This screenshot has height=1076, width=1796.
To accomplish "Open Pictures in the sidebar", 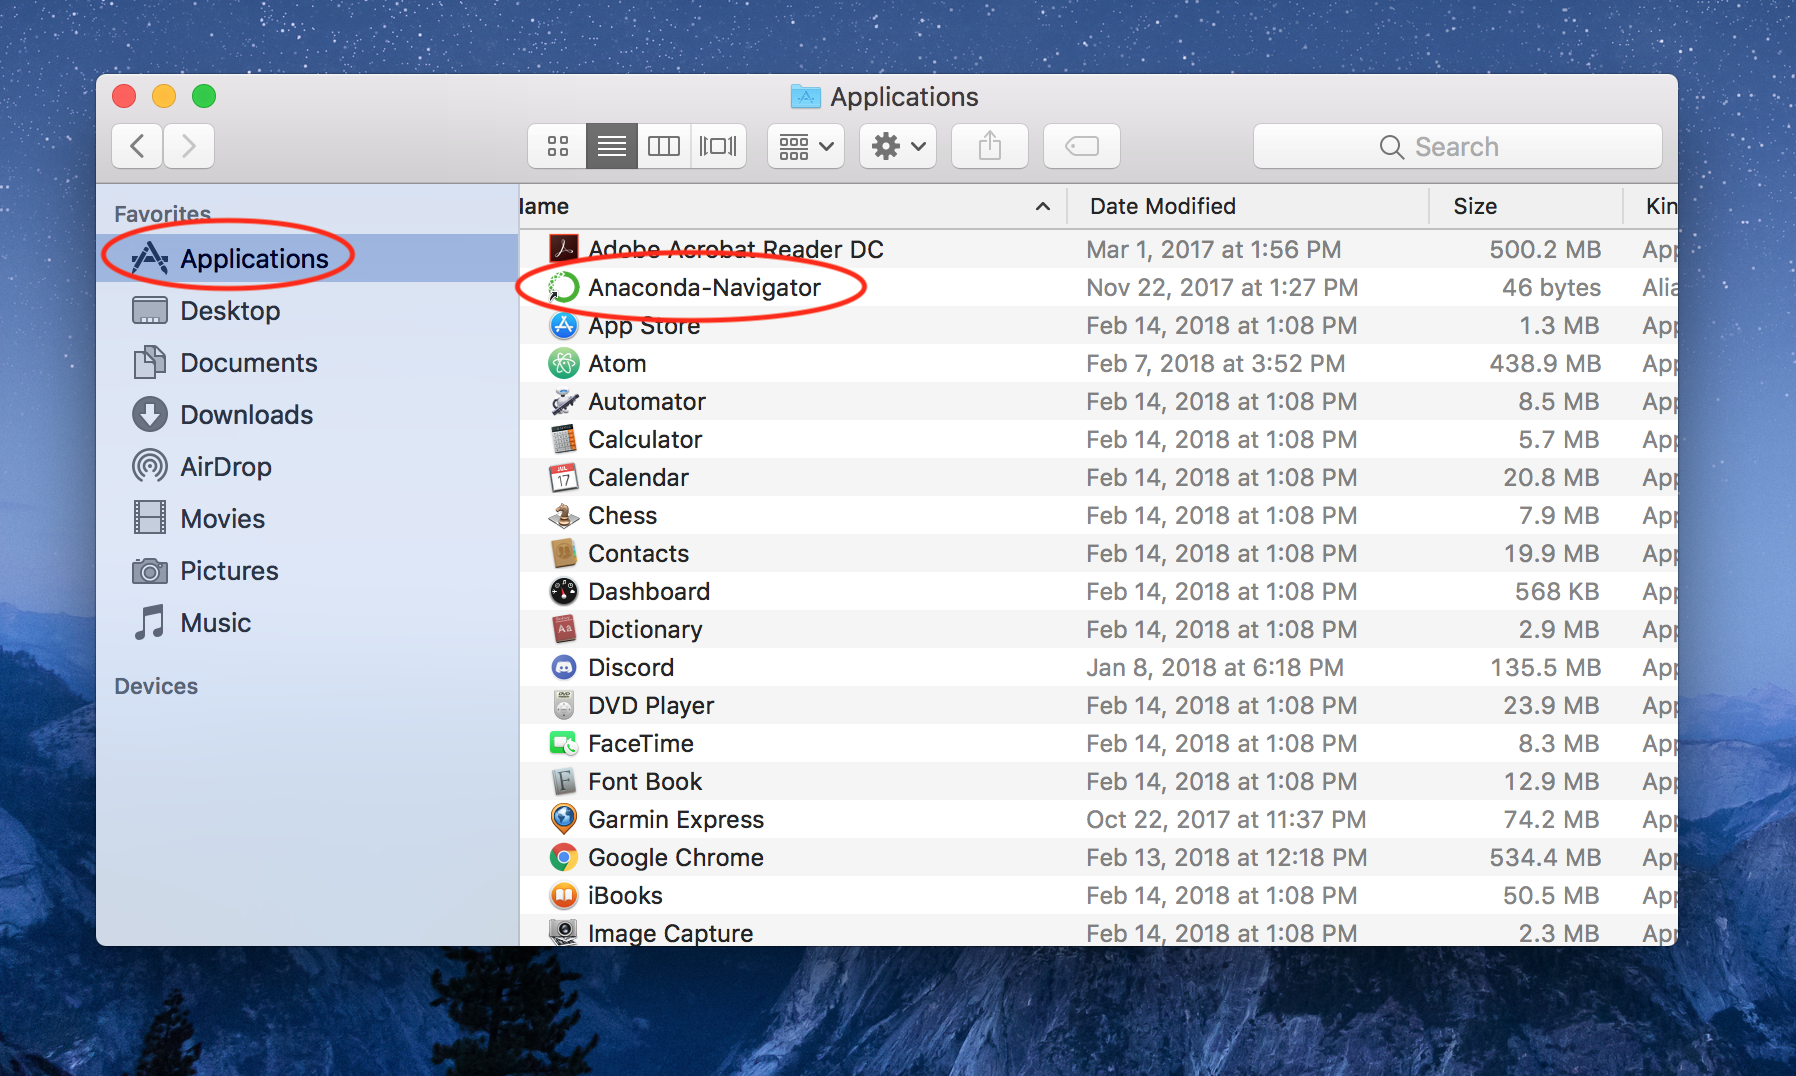I will pos(308,571).
